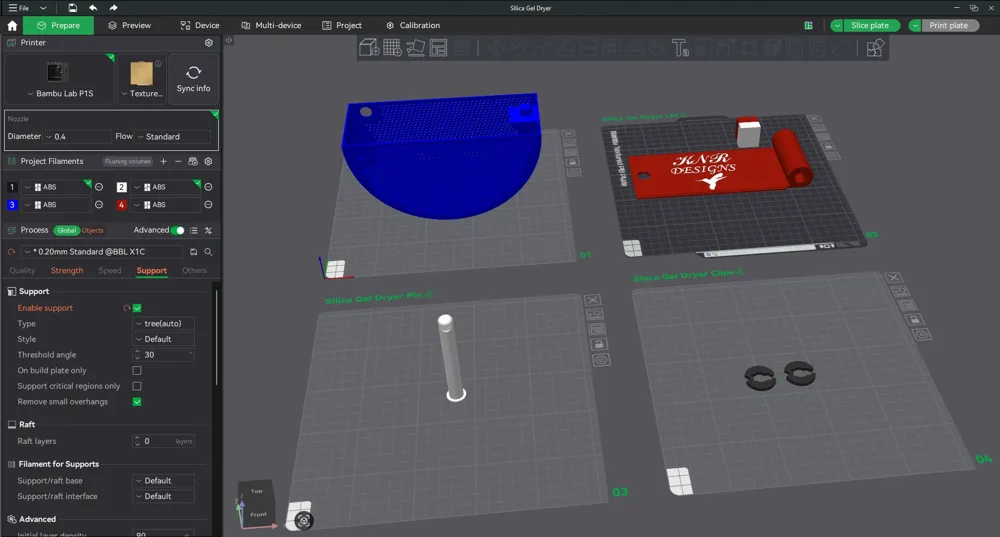Viewport: 1000px width, 537px height.
Task: Toggle the Advanced switch off
Action: (178, 230)
